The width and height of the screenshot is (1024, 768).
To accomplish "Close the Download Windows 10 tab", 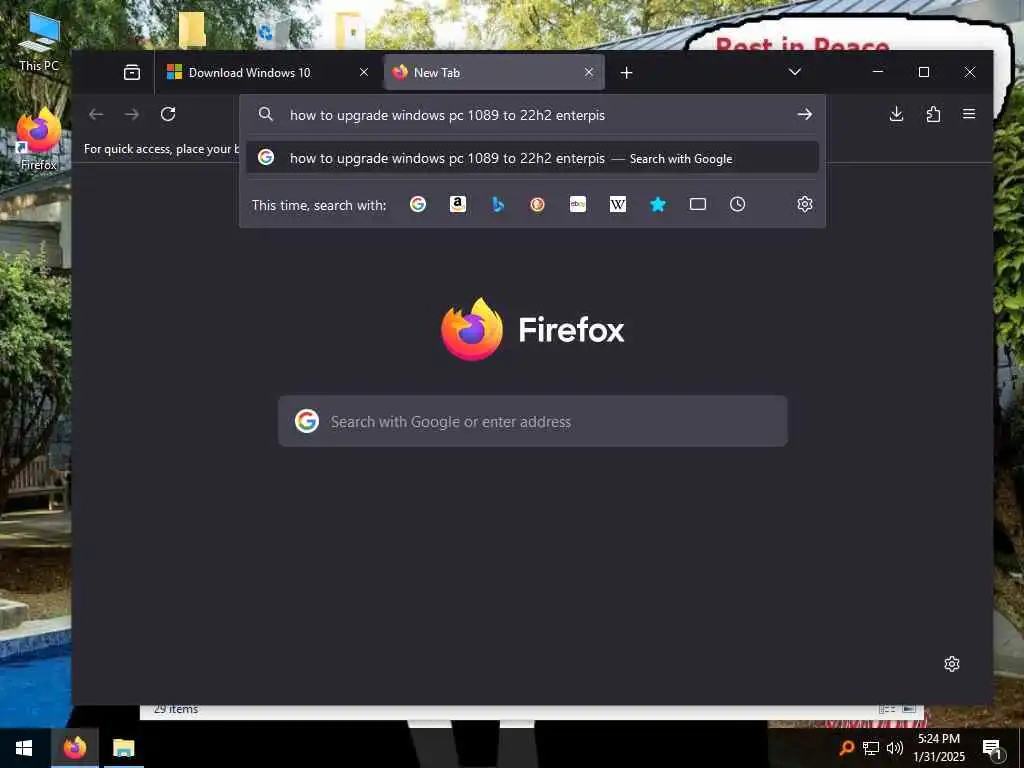I will (x=364, y=72).
